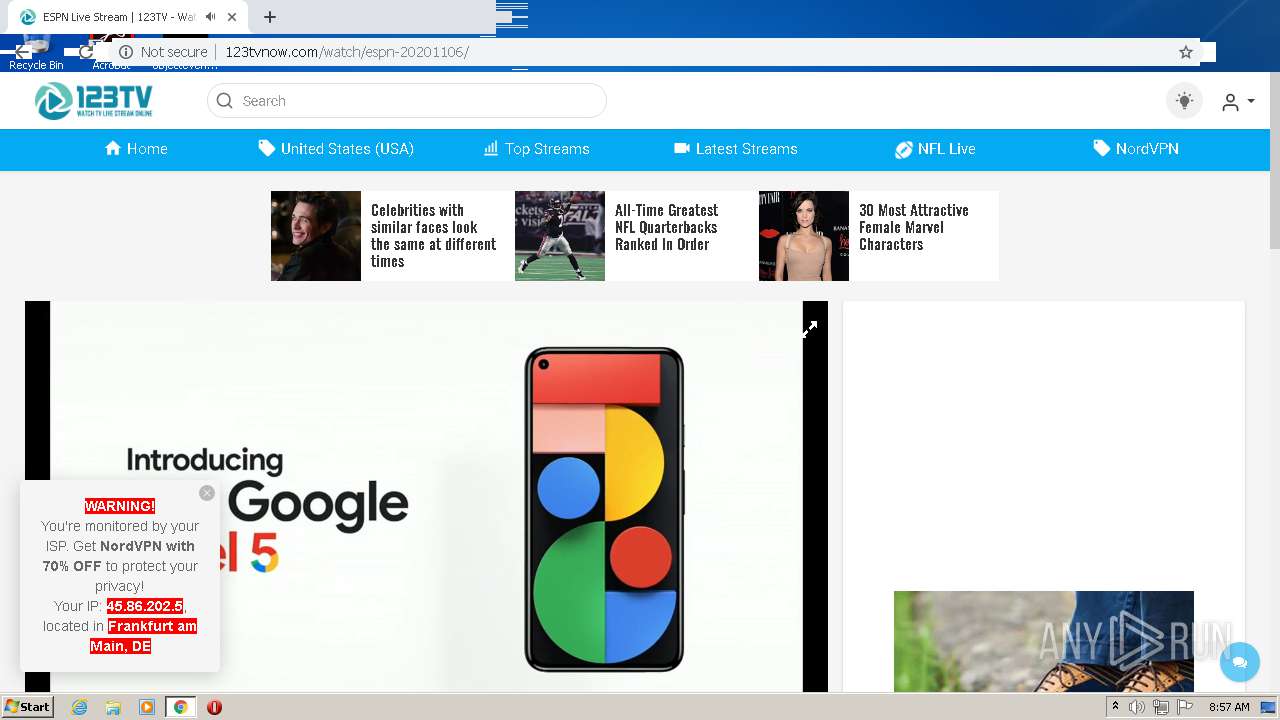Go to Home menu item

coord(136,149)
